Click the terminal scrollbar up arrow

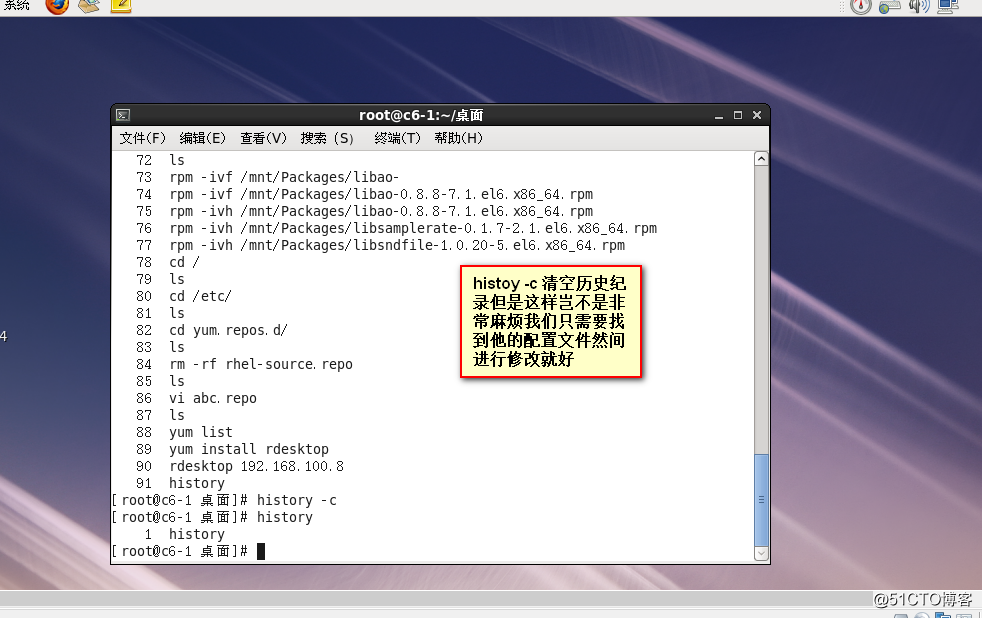pyautogui.click(x=761, y=158)
